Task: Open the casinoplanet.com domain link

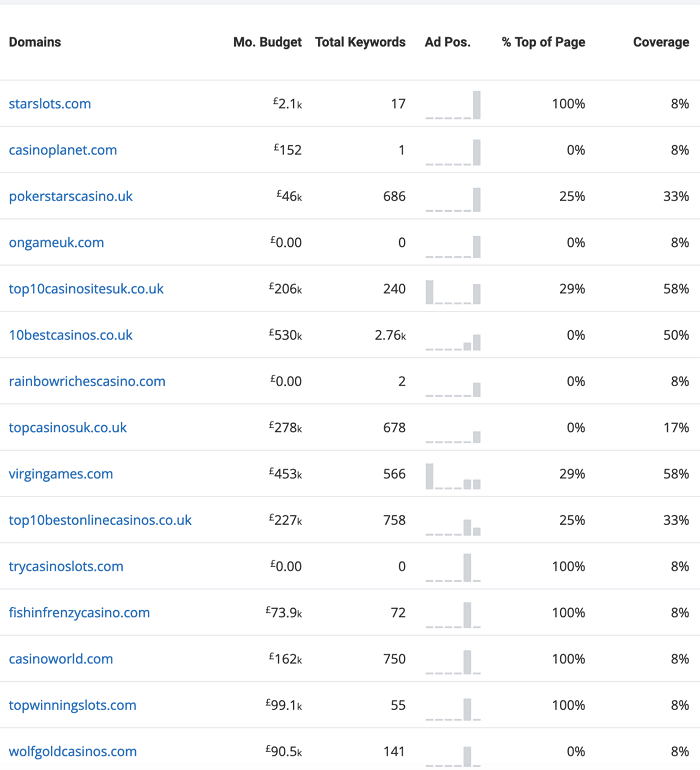Action: pos(63,150)
